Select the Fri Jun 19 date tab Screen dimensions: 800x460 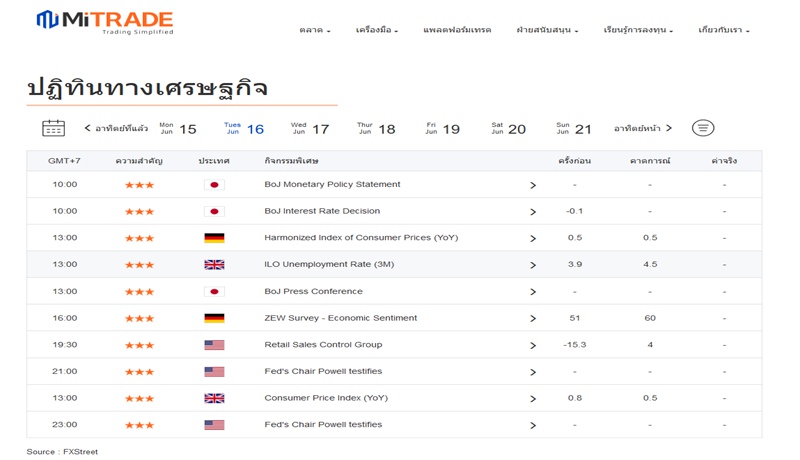[442, 128]
